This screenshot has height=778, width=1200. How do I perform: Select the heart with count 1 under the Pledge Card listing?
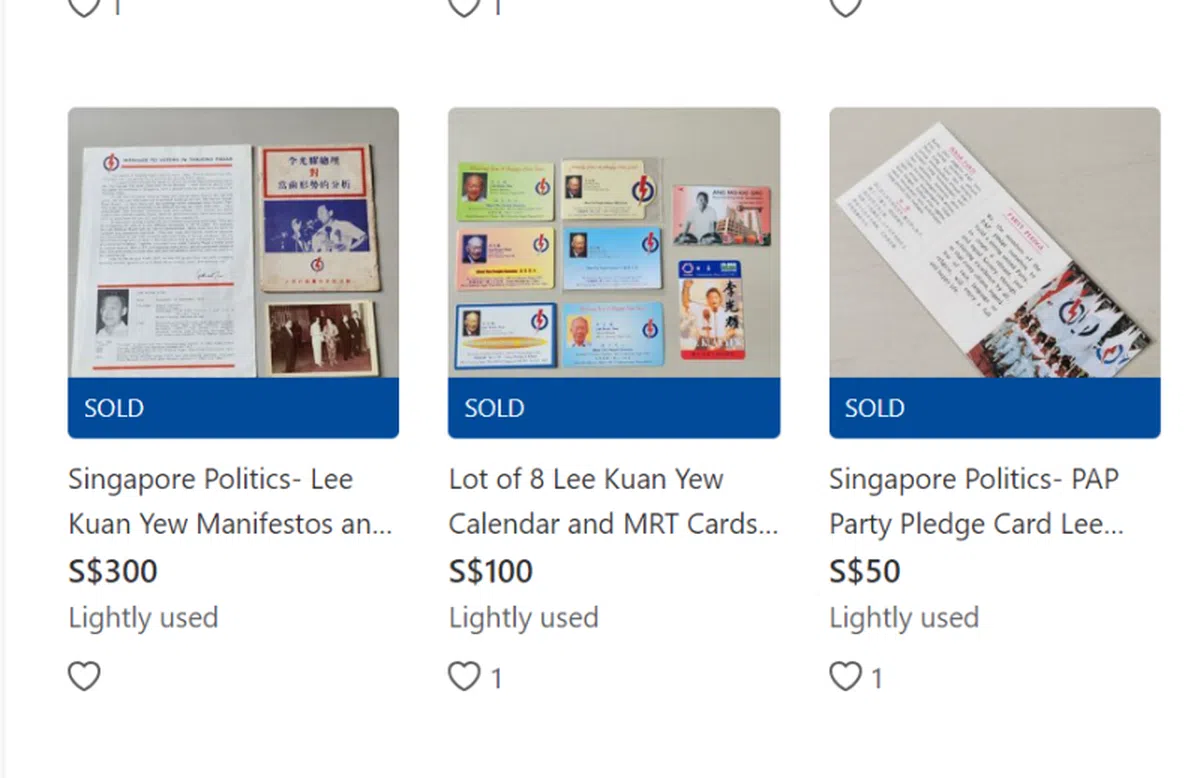844,676
